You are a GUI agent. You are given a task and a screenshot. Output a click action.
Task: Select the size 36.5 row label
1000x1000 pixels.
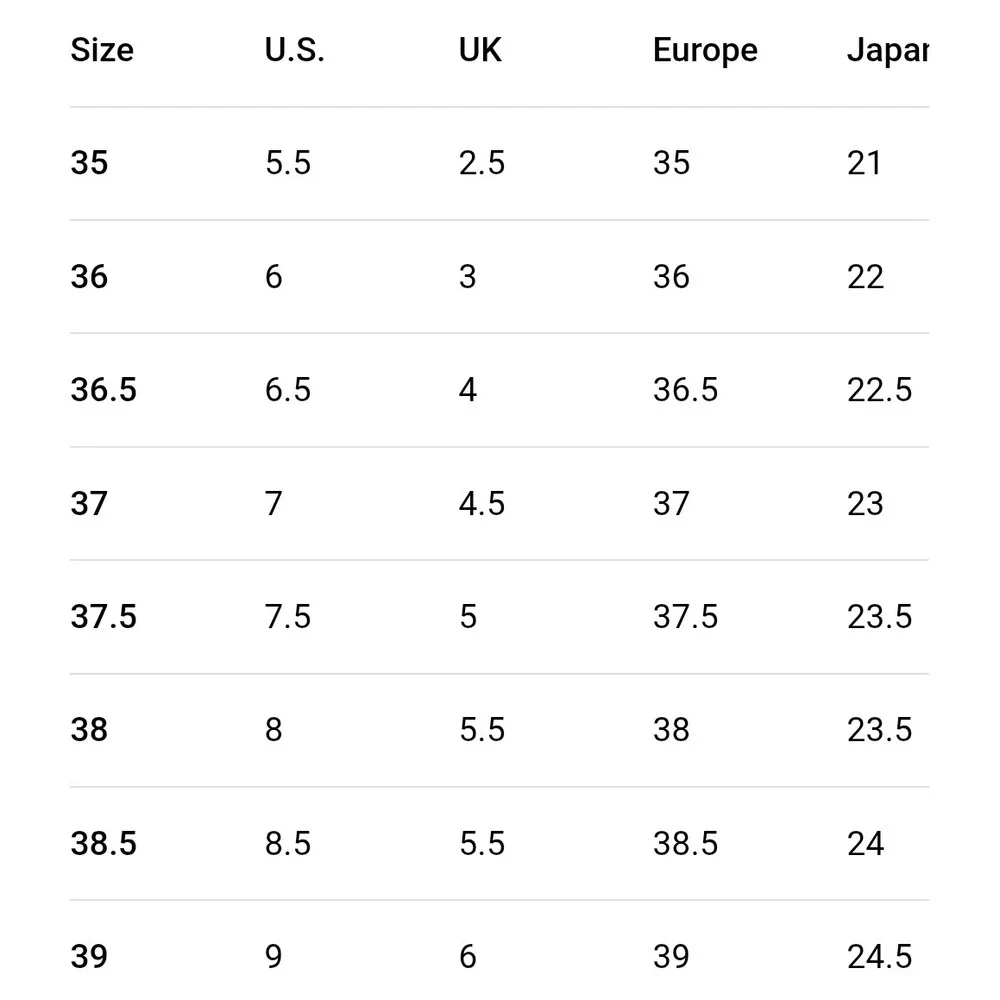point(103,390)
